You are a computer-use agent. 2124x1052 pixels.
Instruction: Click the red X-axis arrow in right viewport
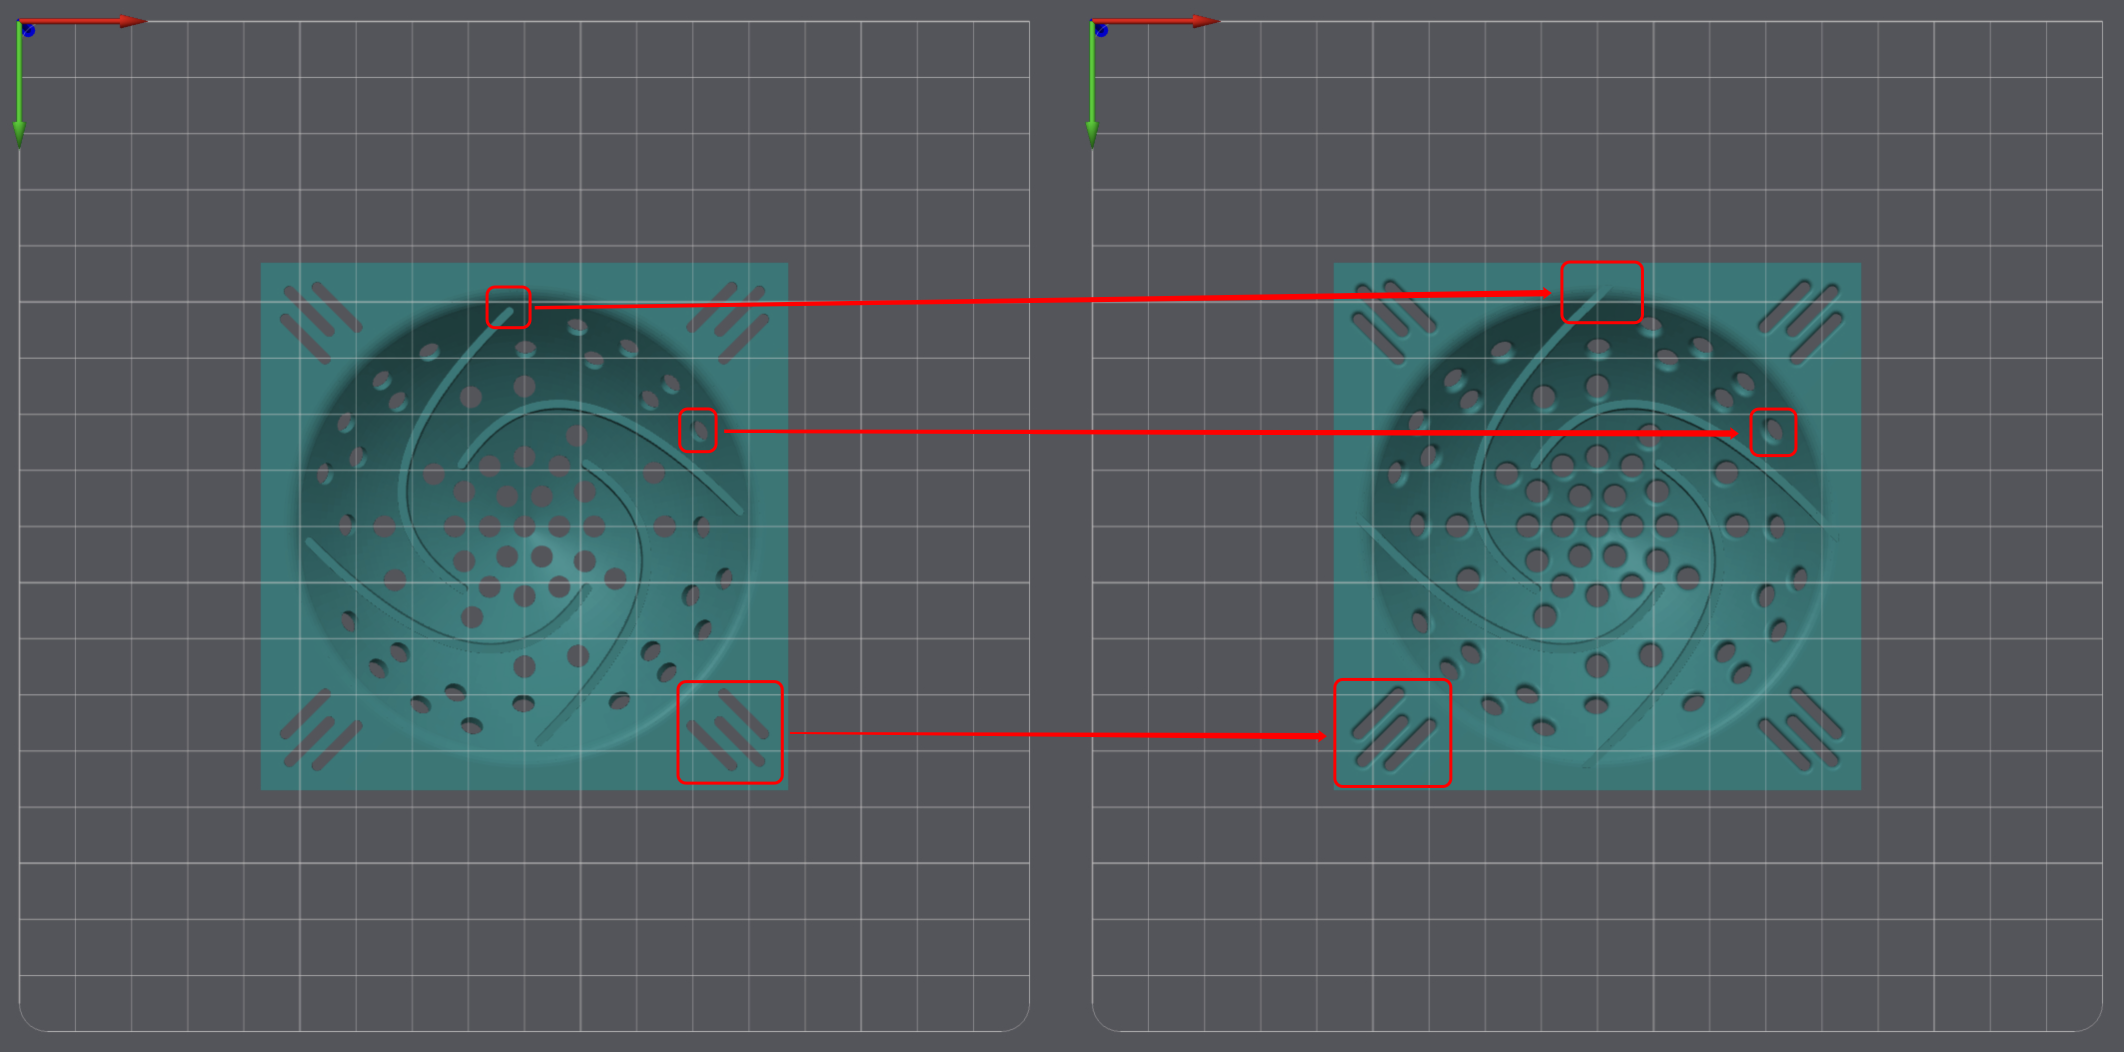pyautogui.click(x=1158, y=21)
